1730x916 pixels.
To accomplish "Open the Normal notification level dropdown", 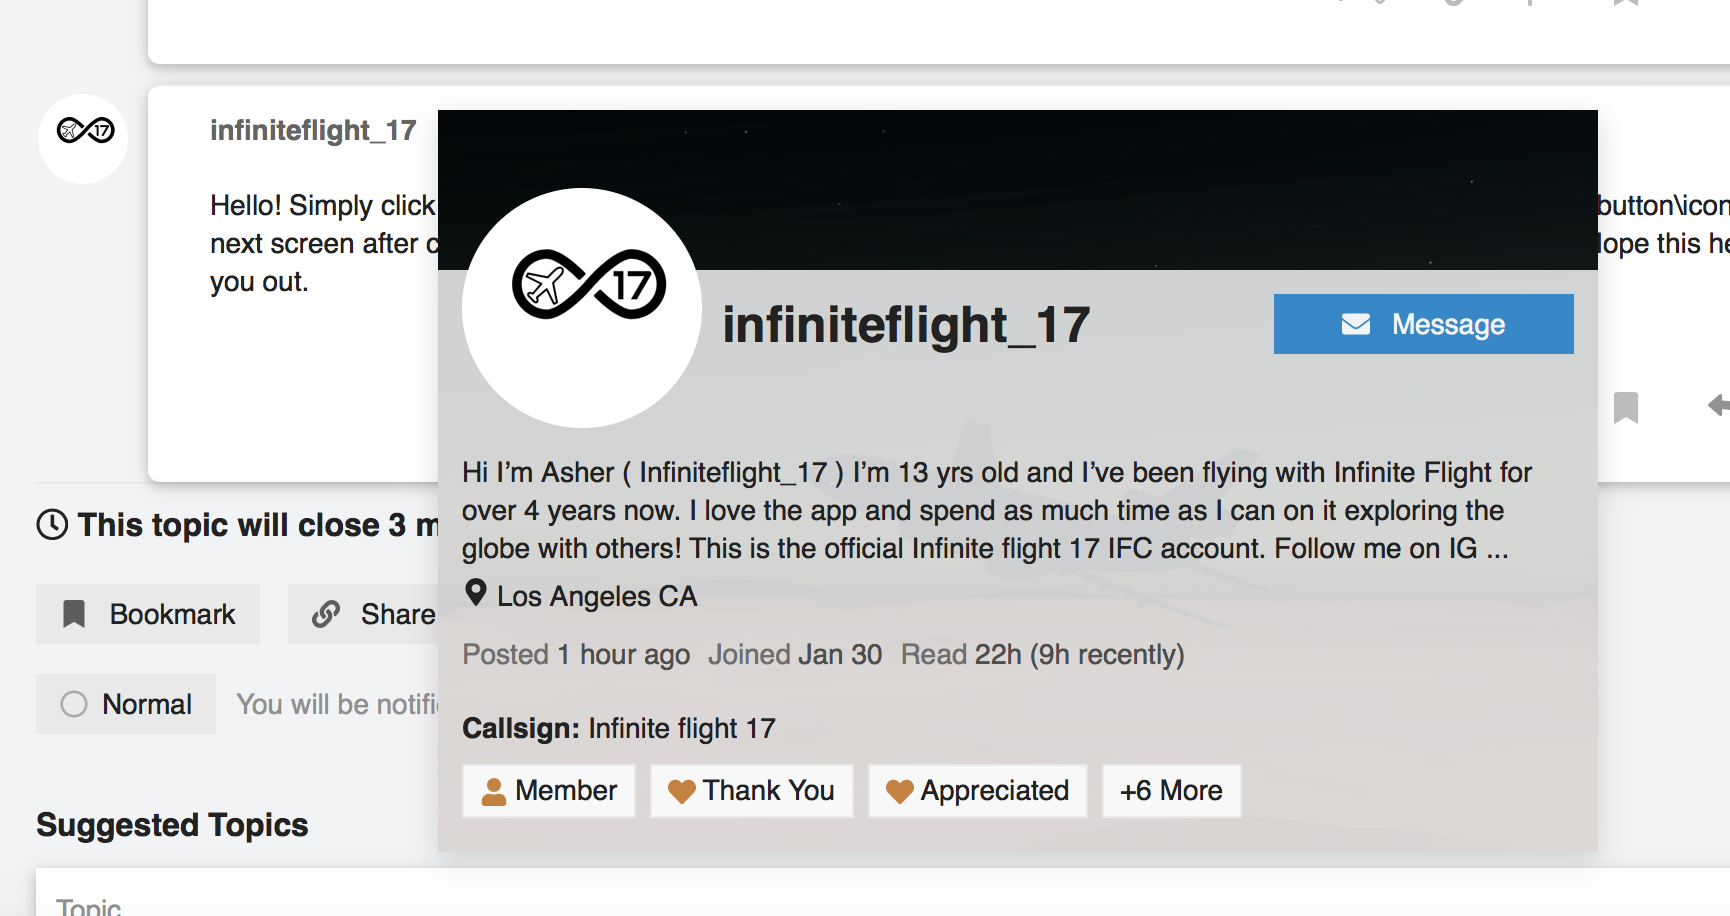I will coord(126,704).
